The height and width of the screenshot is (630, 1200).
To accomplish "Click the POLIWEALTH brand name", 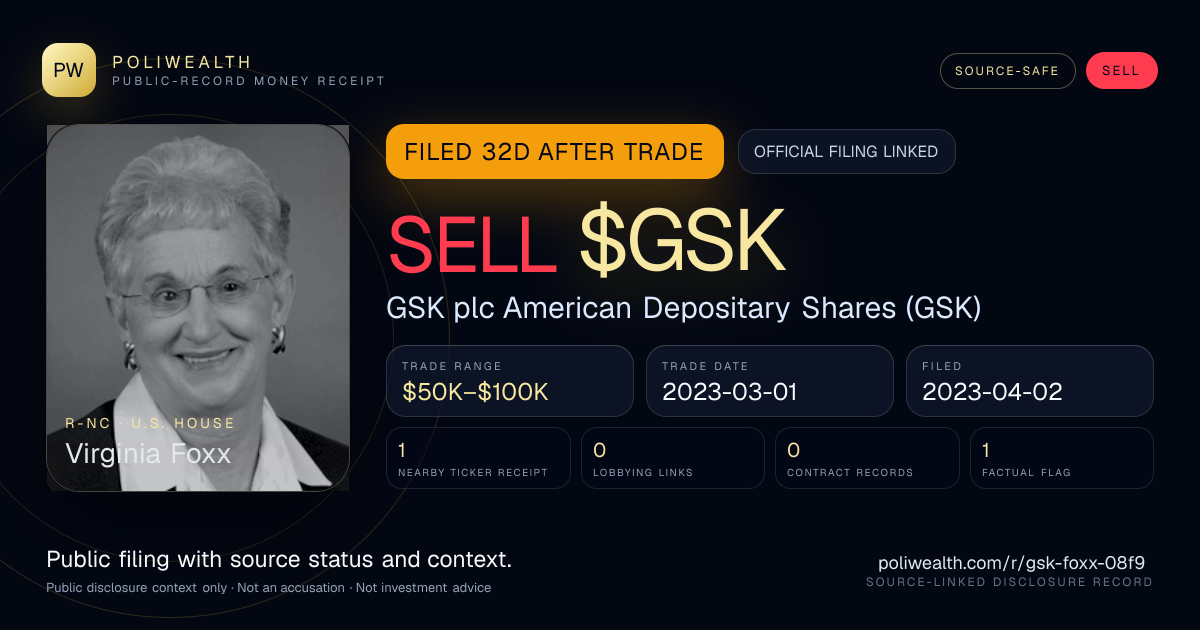I will [x=182, y=62].
